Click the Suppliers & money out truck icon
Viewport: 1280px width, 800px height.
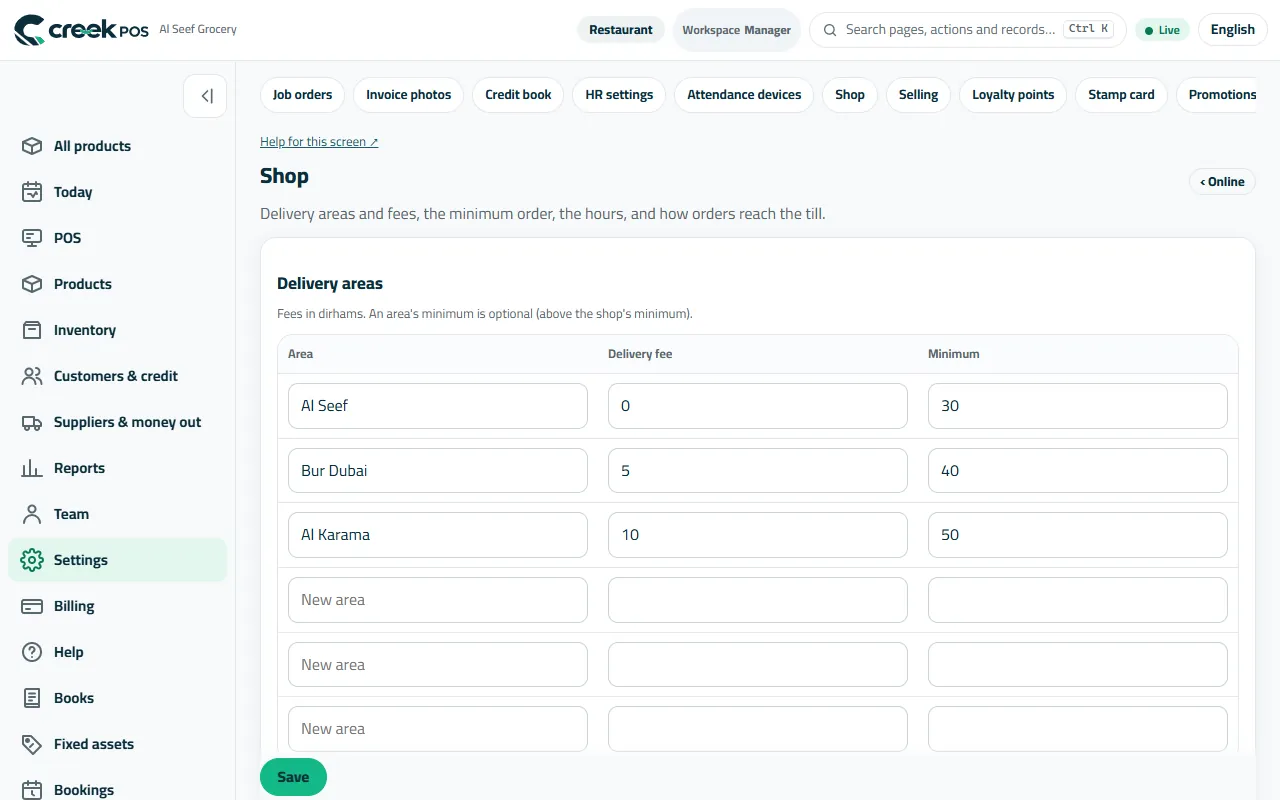pos(32,422)
